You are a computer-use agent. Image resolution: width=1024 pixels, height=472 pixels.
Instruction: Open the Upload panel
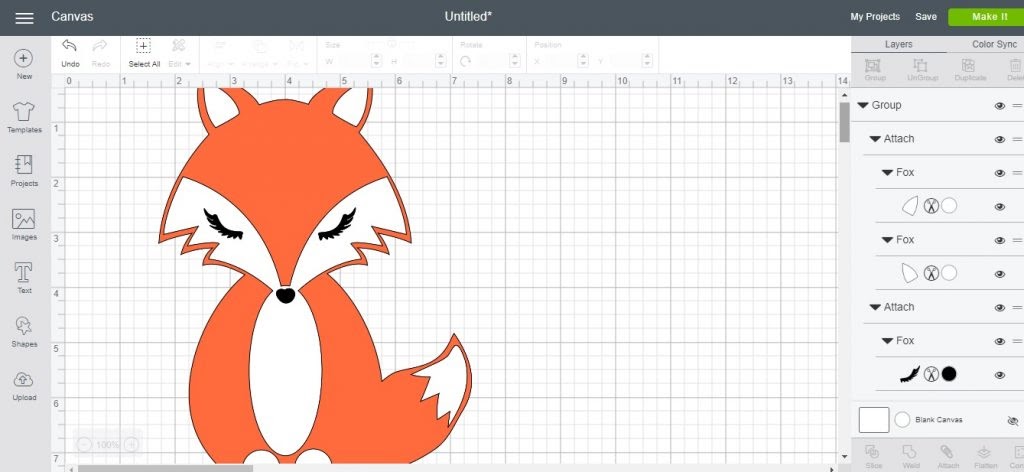pos(24,386)
